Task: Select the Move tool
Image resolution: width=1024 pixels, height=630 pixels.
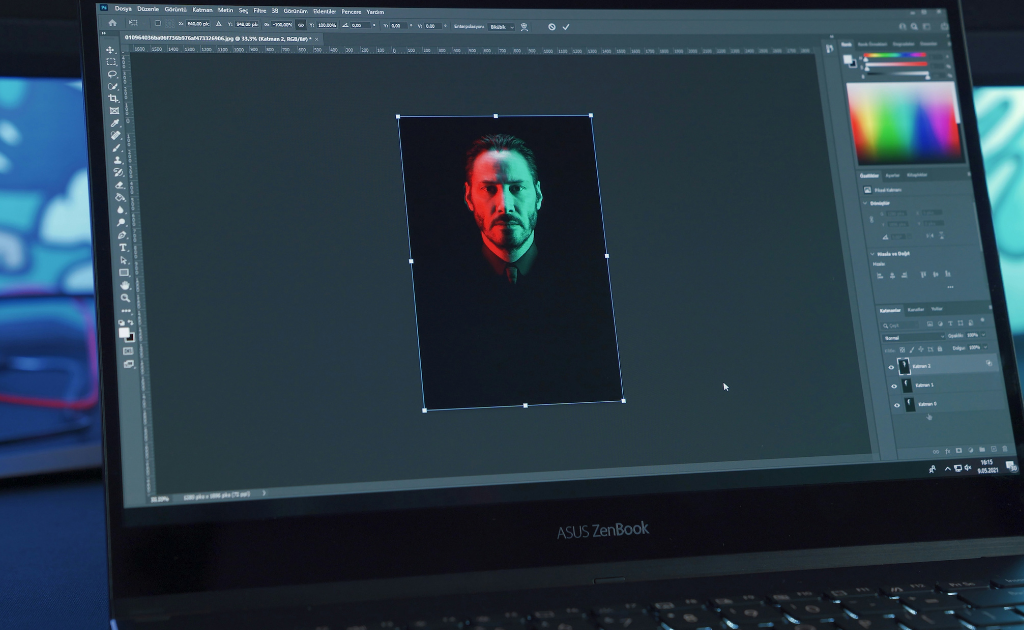Action: pyautogui.click(x=110, y=50)
